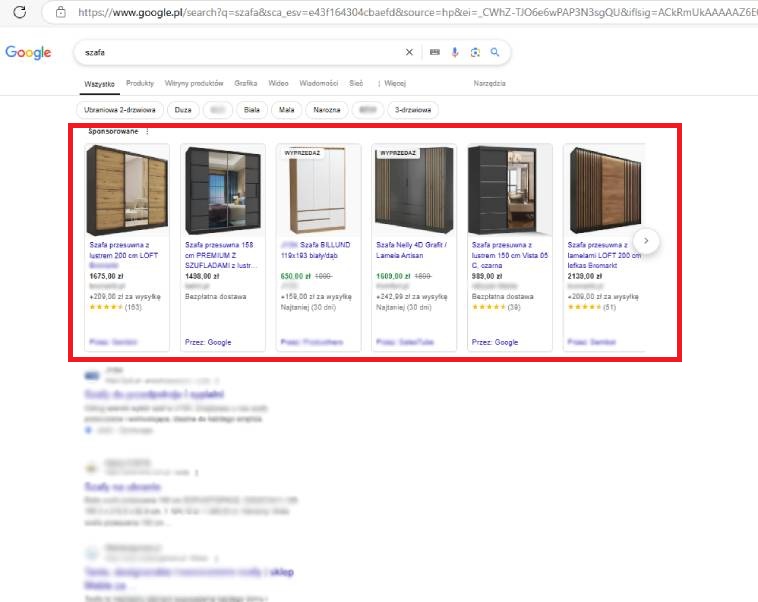The width and height of the screenshot is (758, 602).
Task: Apply the Duża filter chip
Action: (x=183, y=110)
